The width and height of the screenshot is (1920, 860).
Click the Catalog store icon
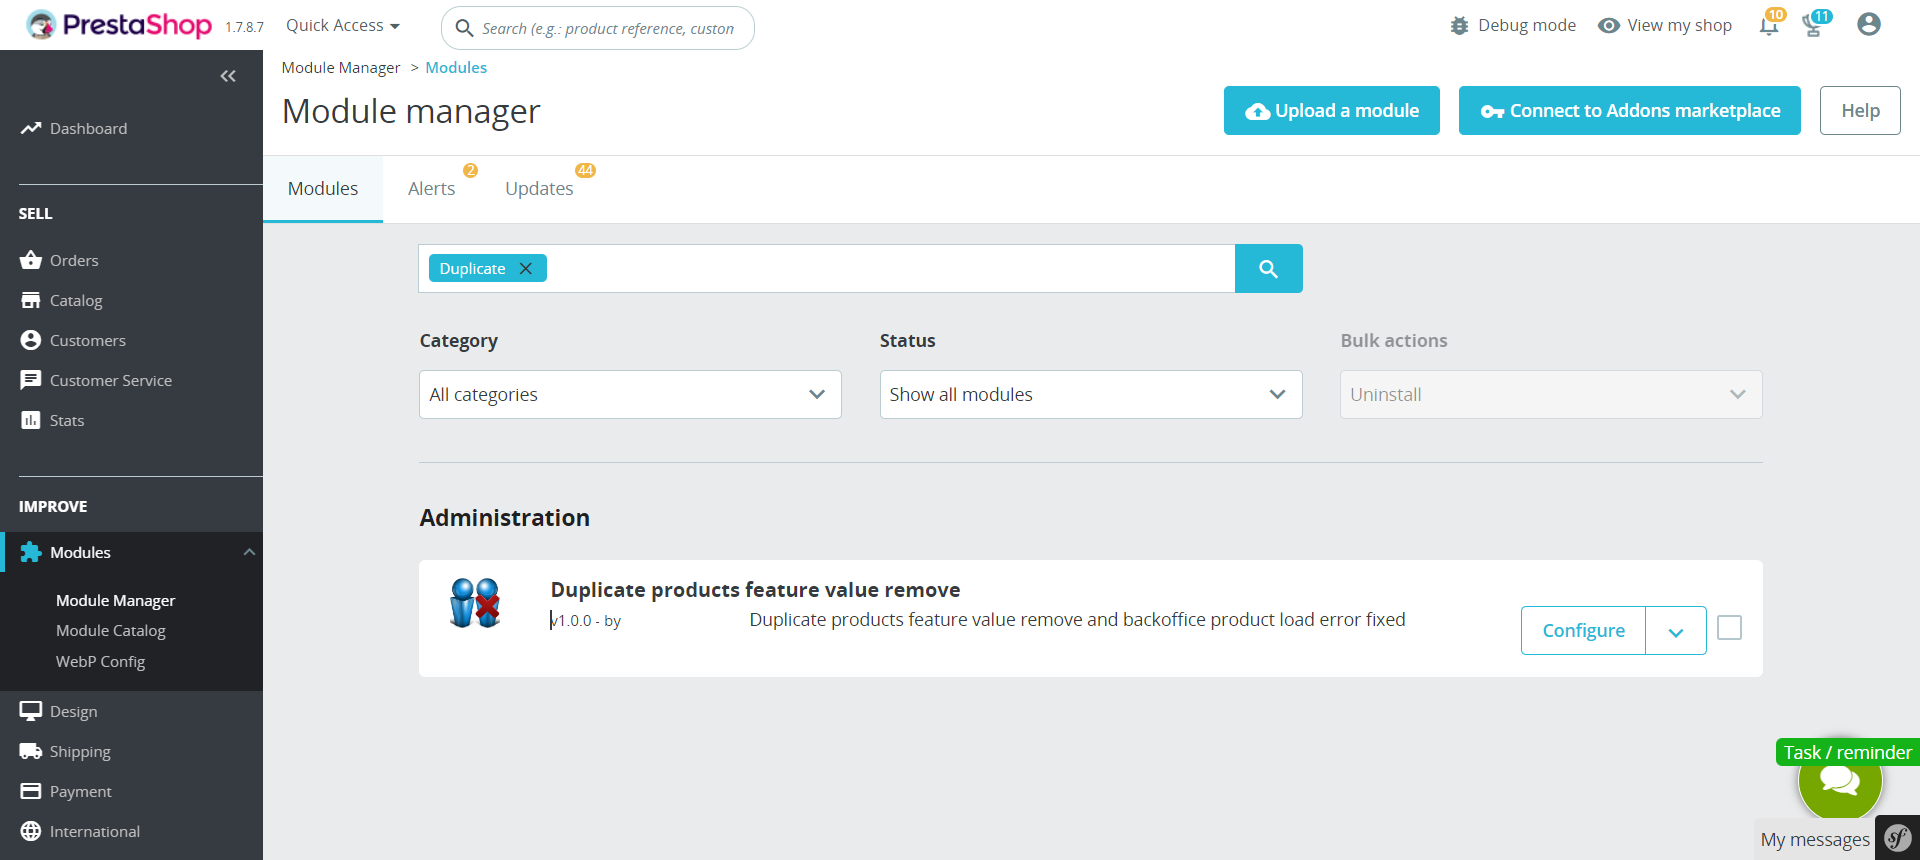click(31, 300)
